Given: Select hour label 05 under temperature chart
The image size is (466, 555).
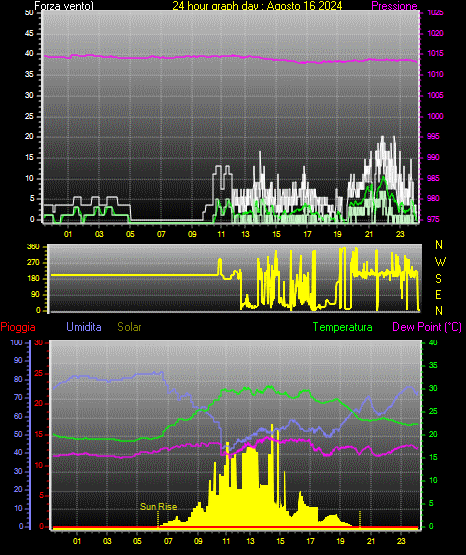Looking at the screenshot, I should coord(137,541).
